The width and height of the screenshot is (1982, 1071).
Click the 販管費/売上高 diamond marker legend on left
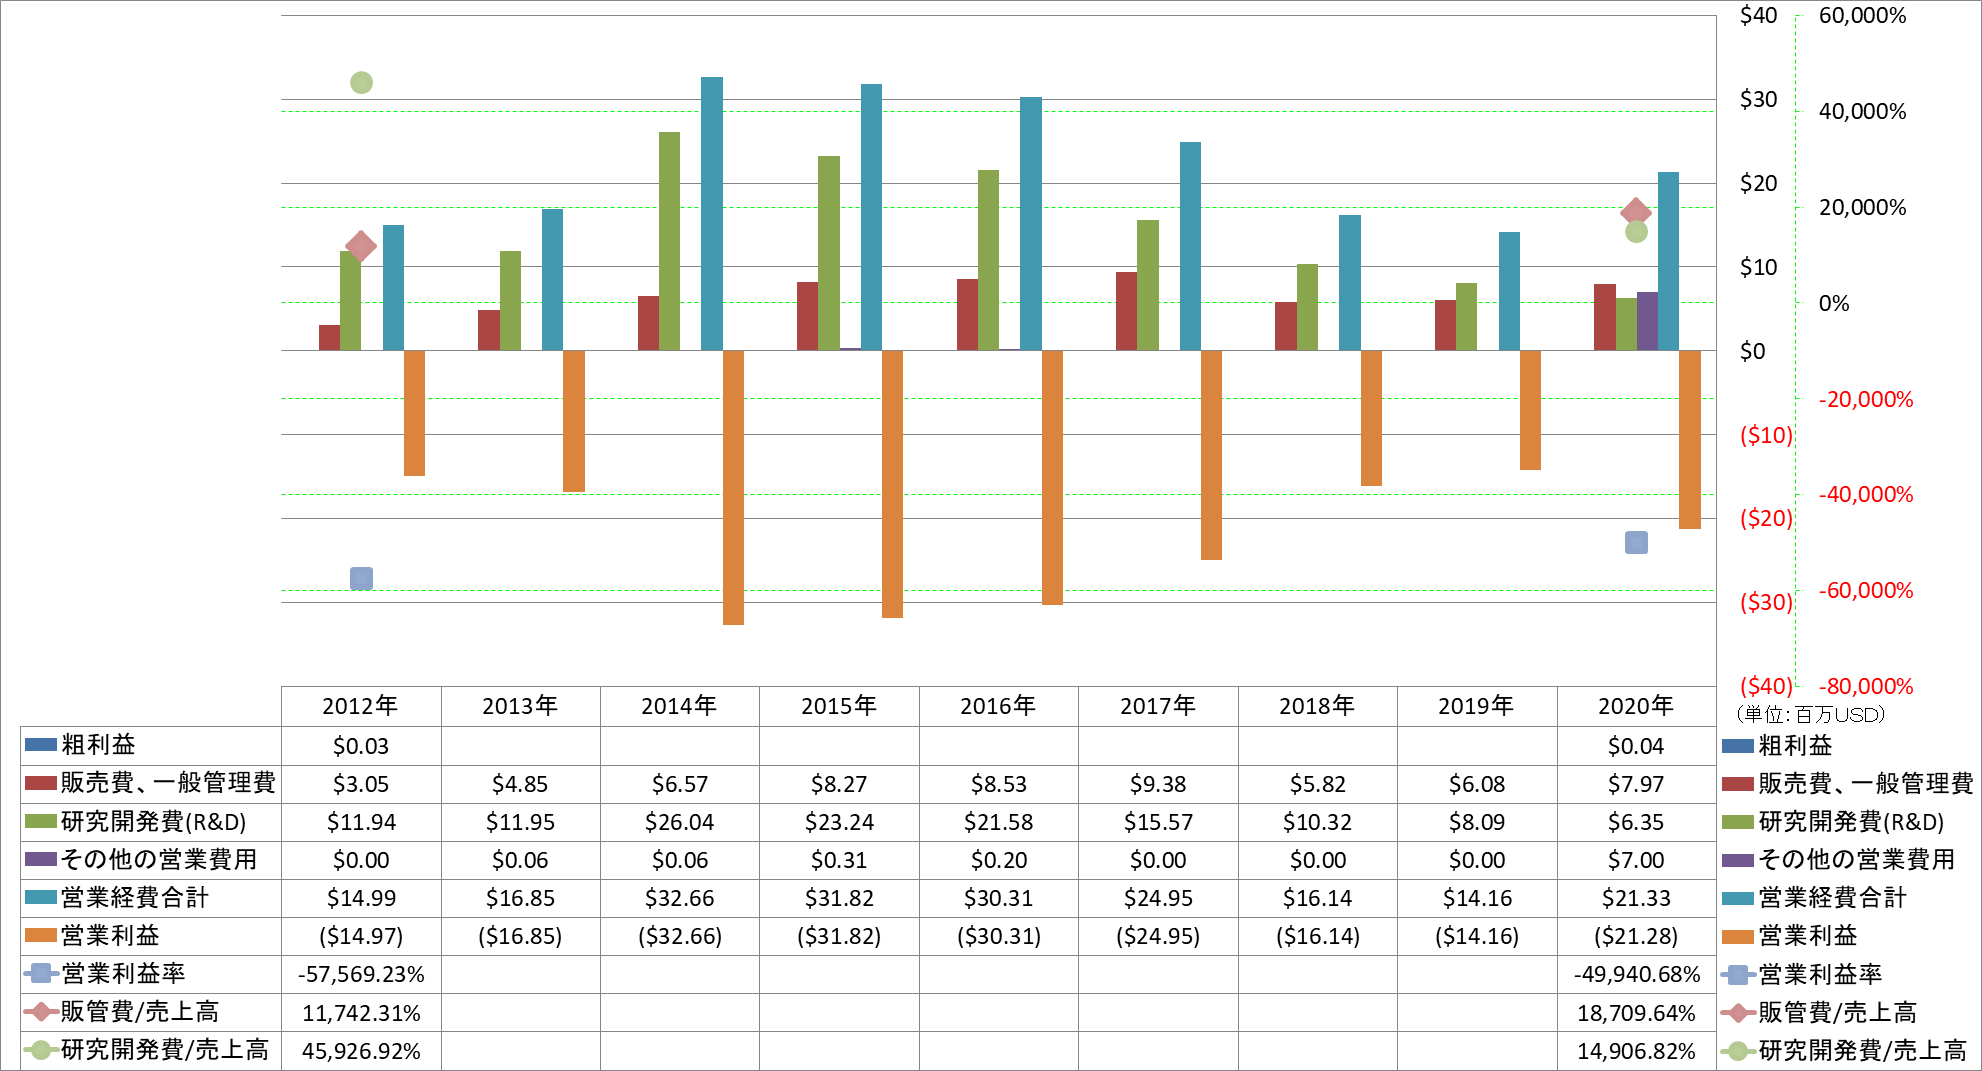(x=41, y=1012)
